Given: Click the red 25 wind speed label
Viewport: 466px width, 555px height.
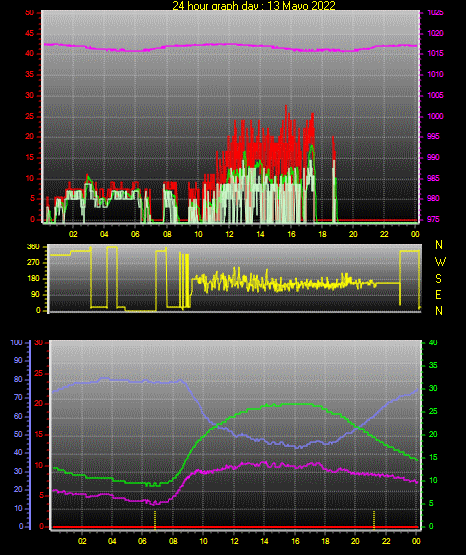Looking at the screenshot, I should tap(30, 116).
